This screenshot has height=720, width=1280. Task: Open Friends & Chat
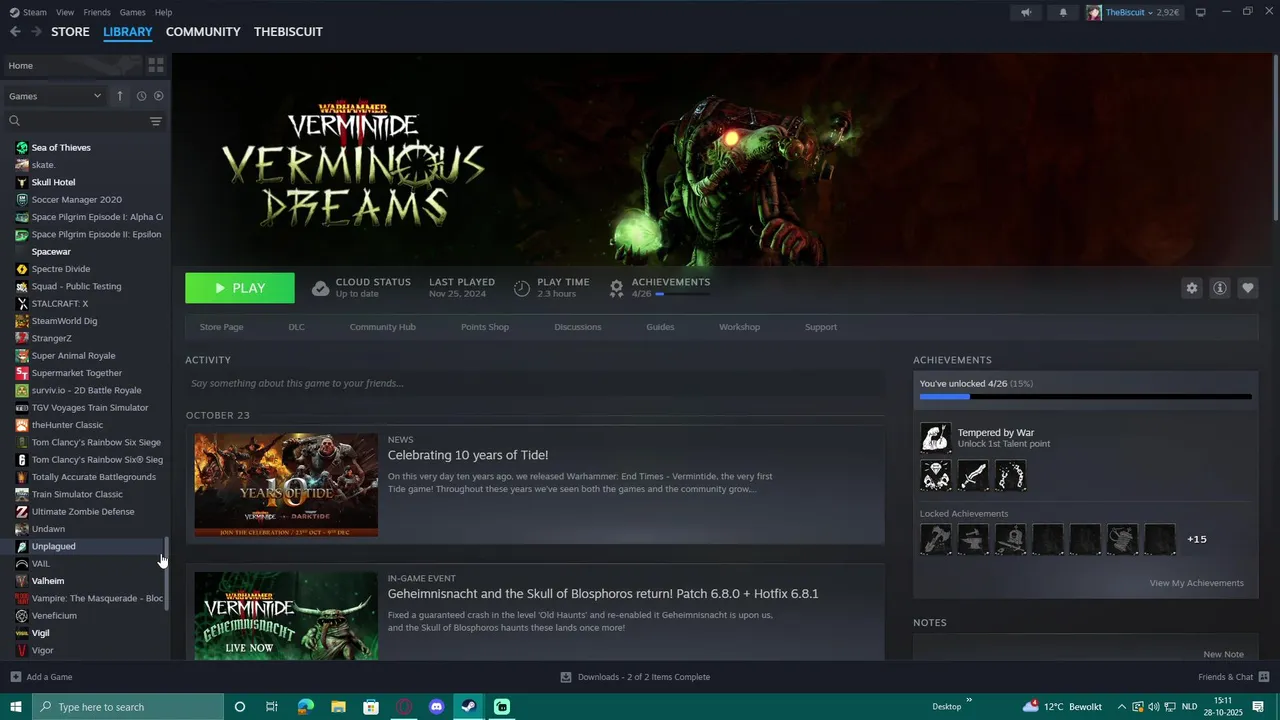coord(1232,677)
